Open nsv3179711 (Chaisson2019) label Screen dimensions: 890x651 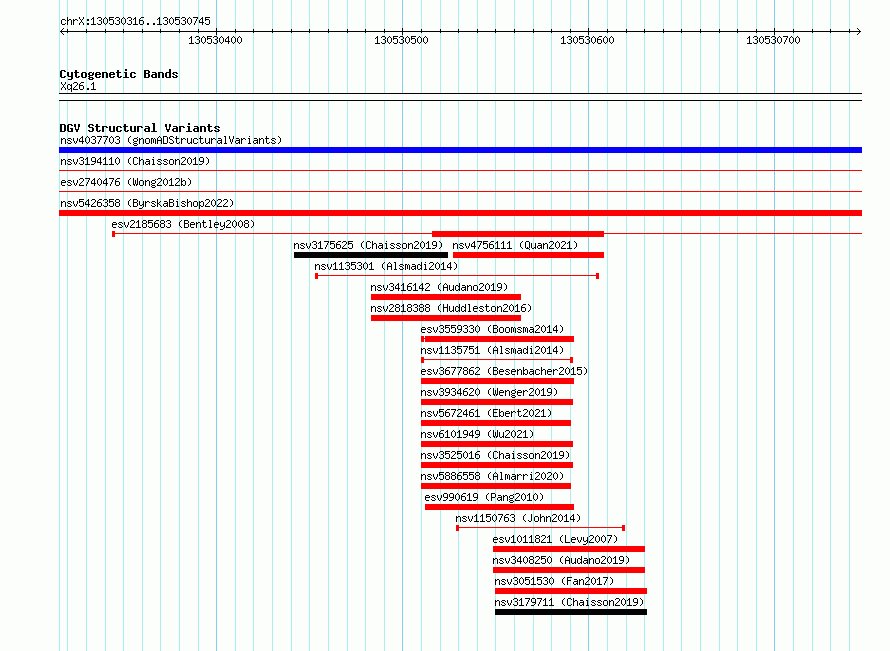[x=569, y=602]
